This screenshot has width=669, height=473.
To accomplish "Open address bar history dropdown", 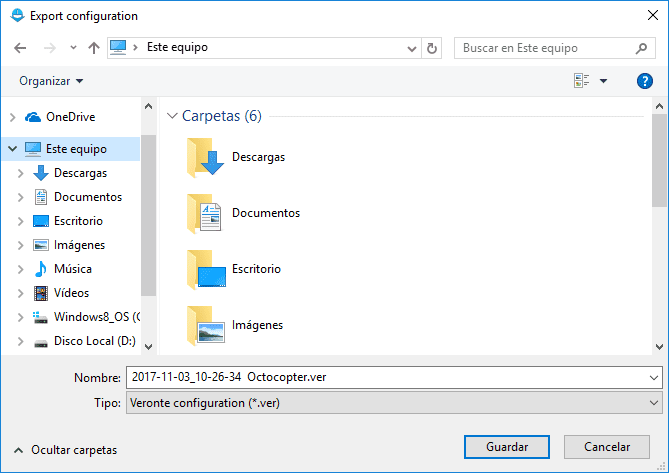I will 412,48.
